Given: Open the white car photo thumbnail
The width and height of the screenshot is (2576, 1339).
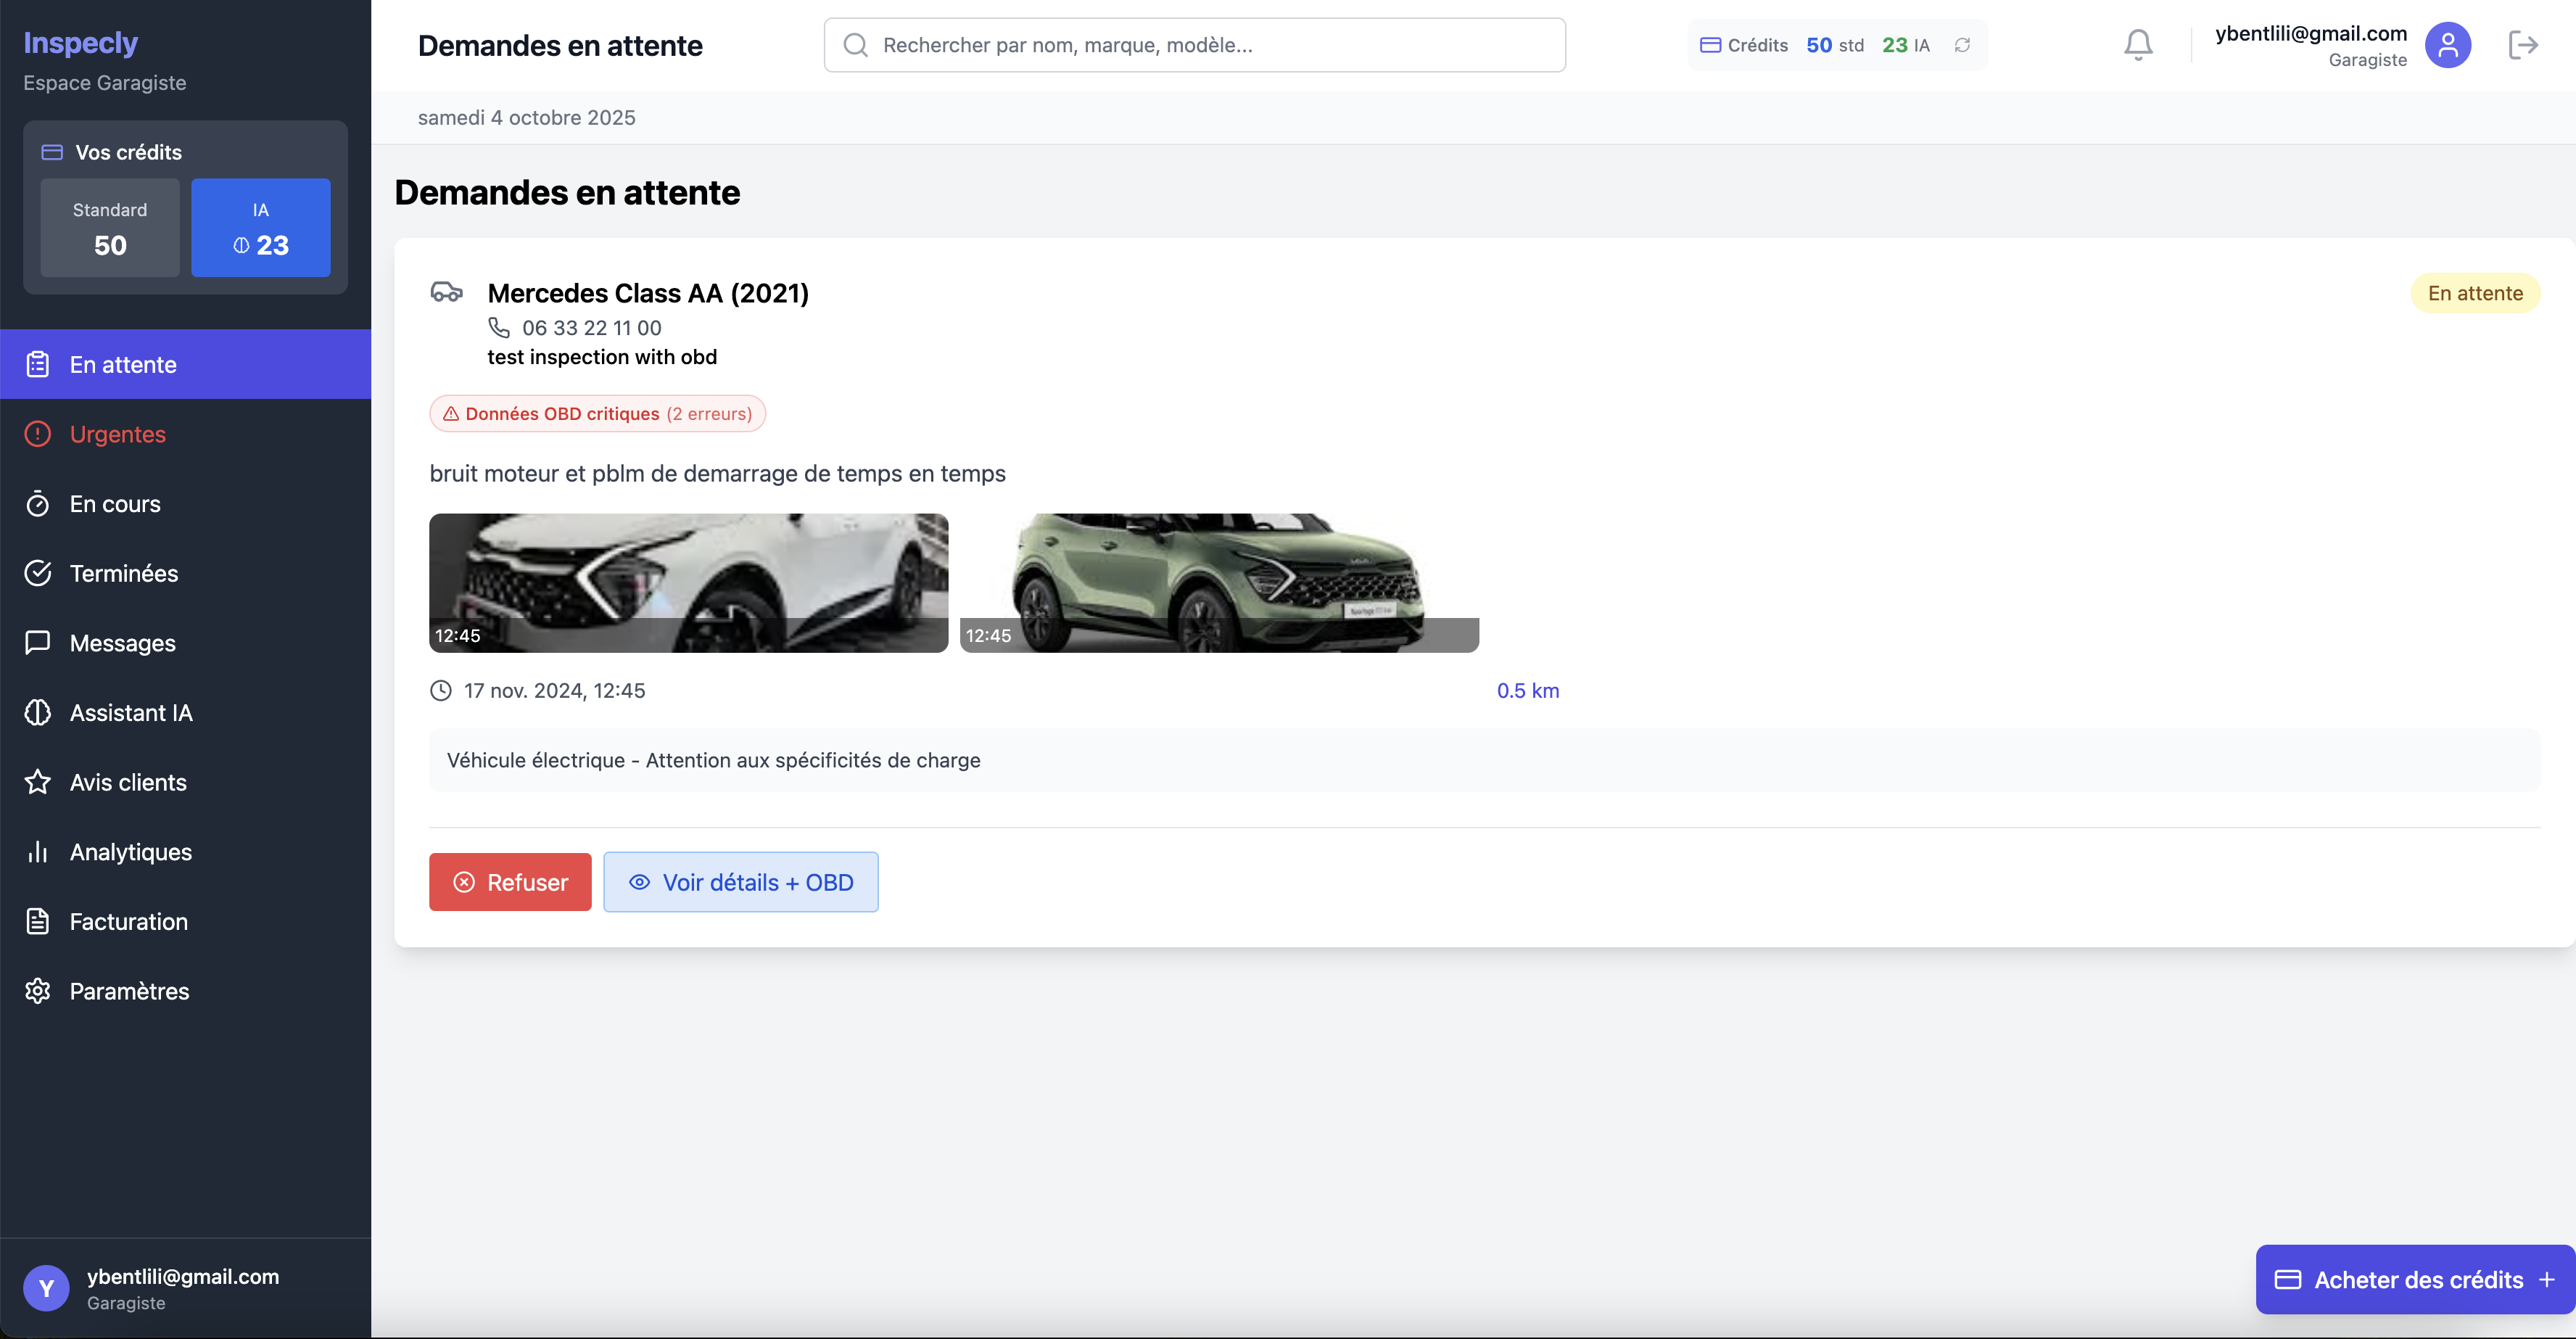Looking at the screenshot, I should 688,582.
